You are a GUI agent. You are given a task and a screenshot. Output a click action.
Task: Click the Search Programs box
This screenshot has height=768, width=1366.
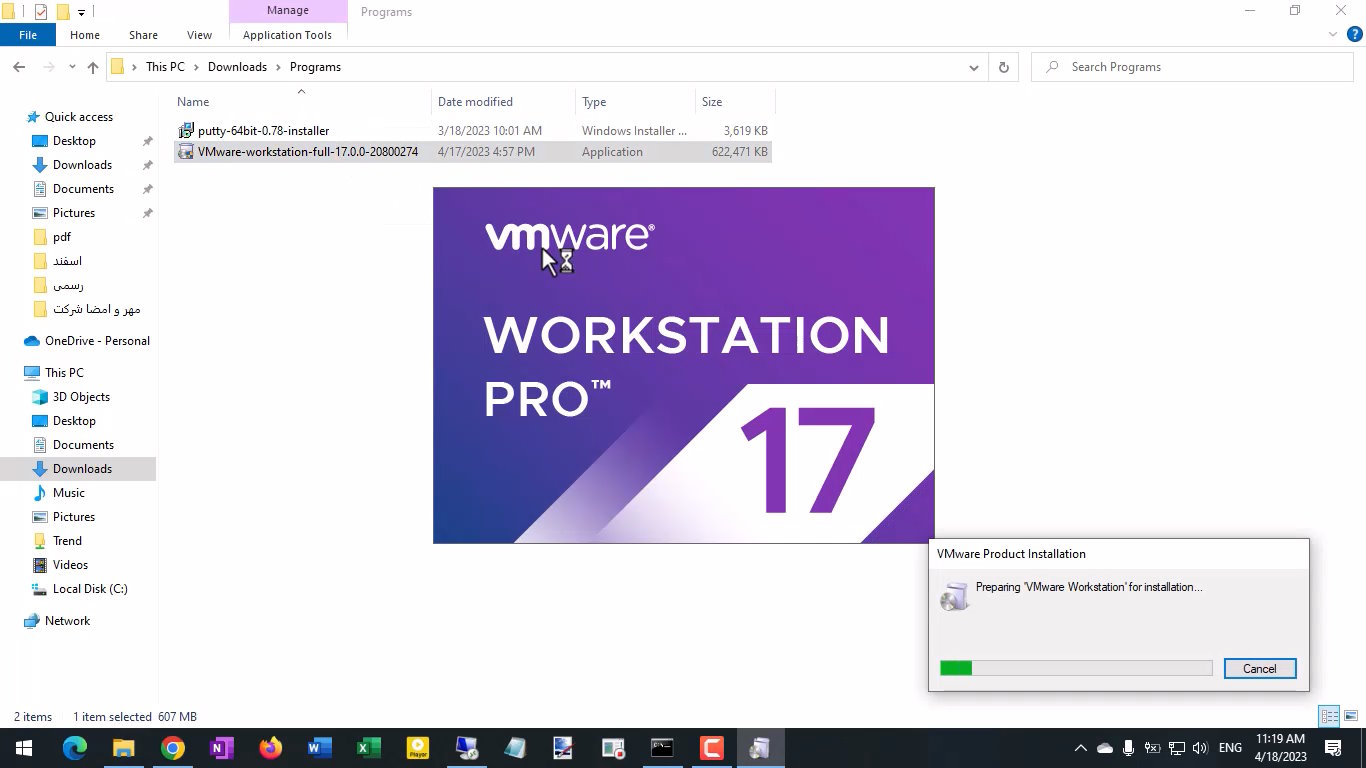[1192, 67]
